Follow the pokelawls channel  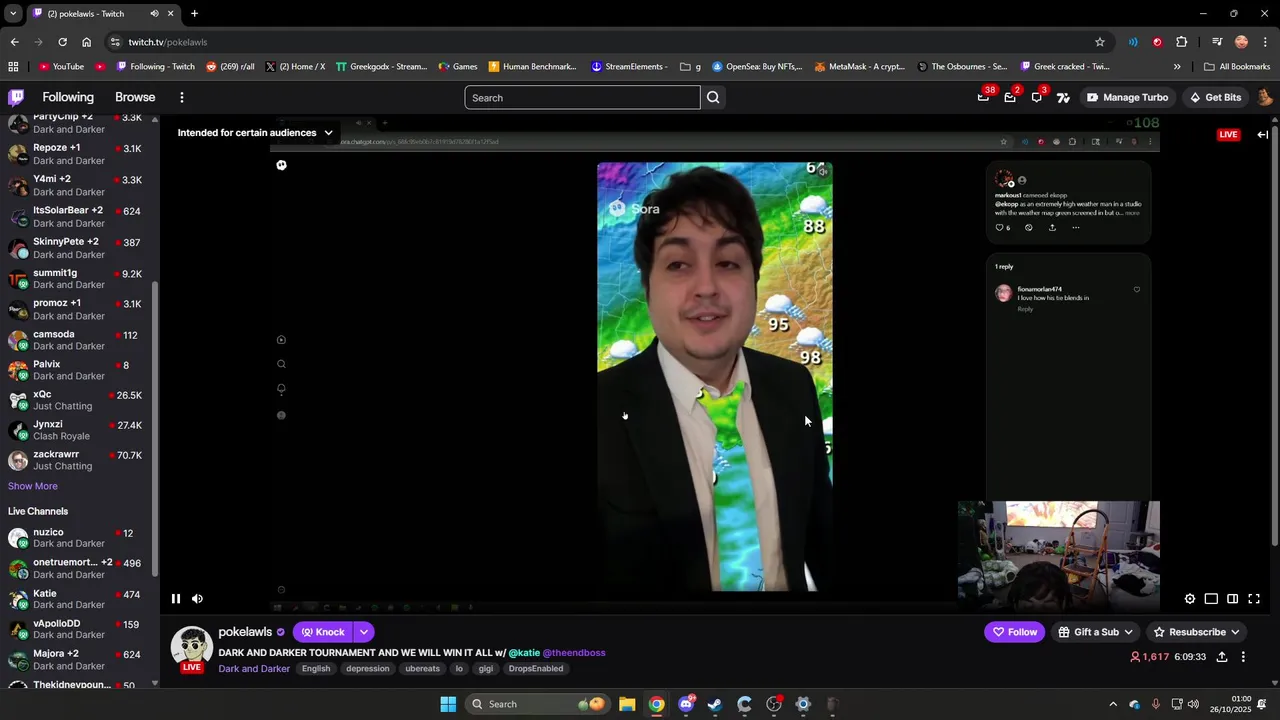coord(1014,632)
